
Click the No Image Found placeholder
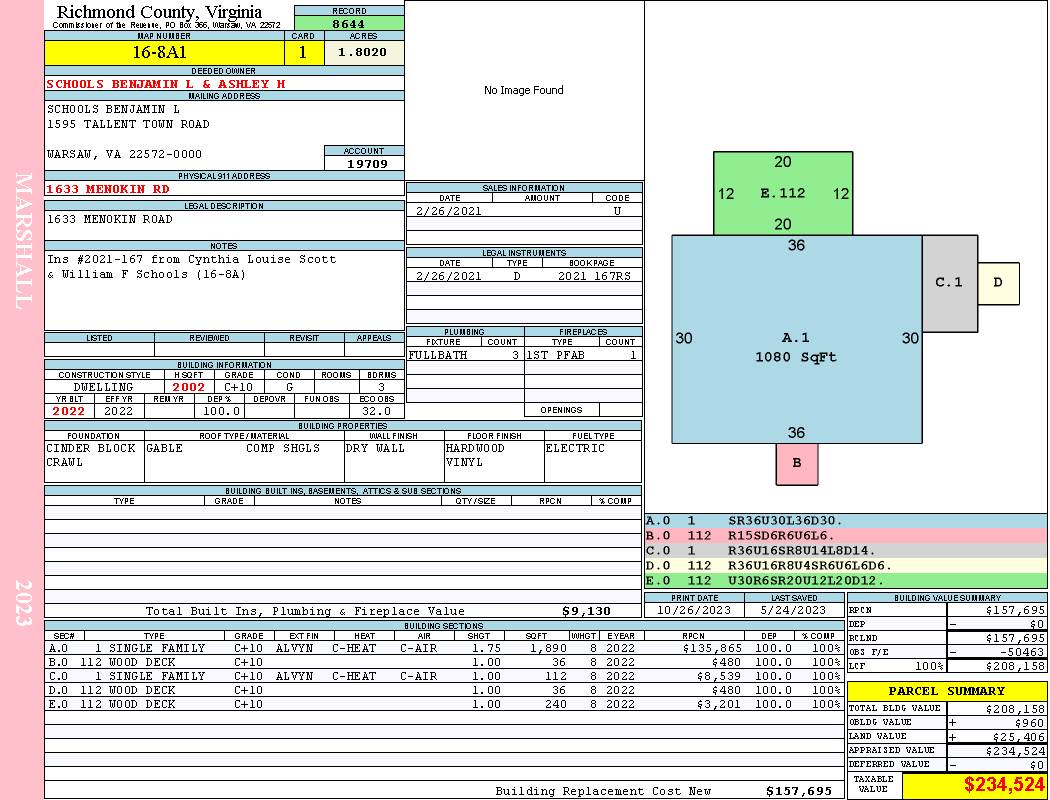tap(524, 90)
